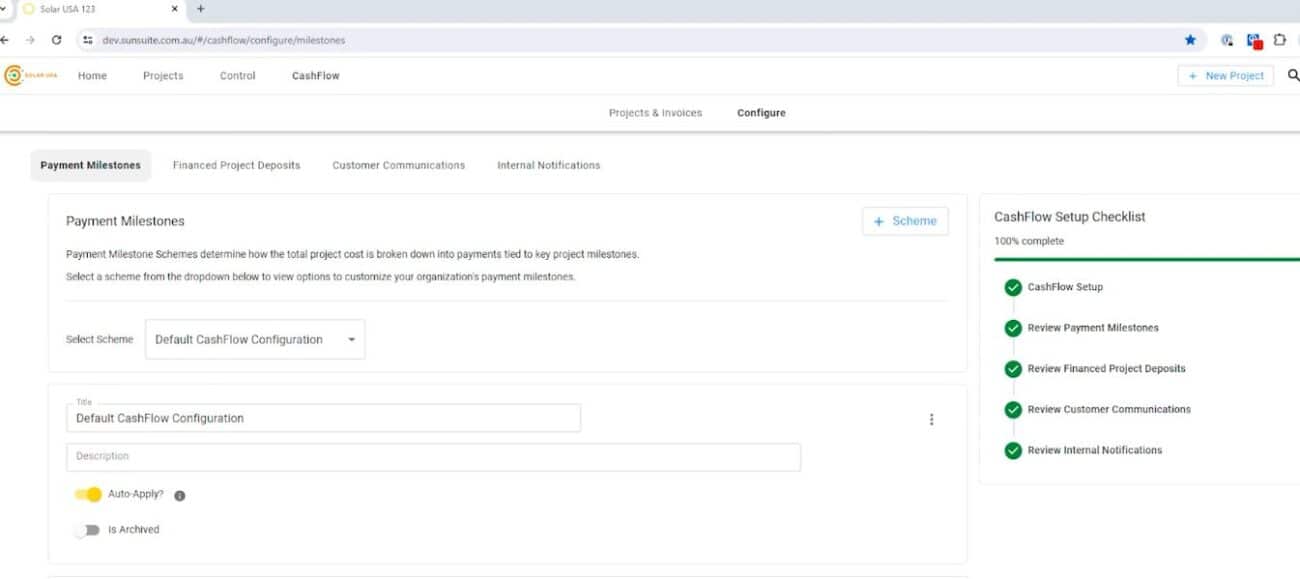The image size is (1300, 579).
Task: Click the New Project button
Action: [x=1225, y=76]
